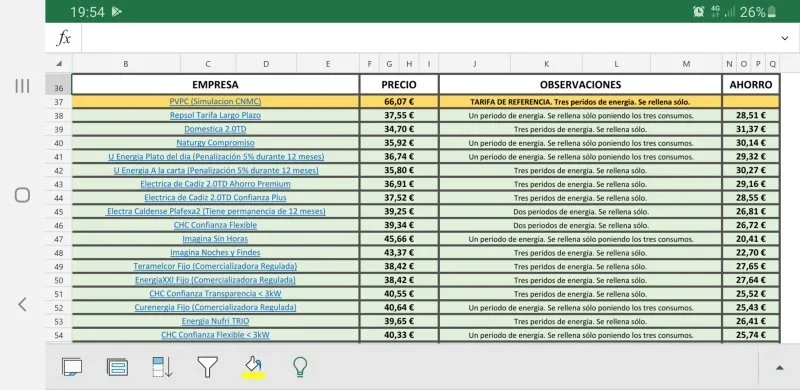800x390 pixels.
Task: Open EnergiaXXI Fijo link
Action: pos(215,280)
